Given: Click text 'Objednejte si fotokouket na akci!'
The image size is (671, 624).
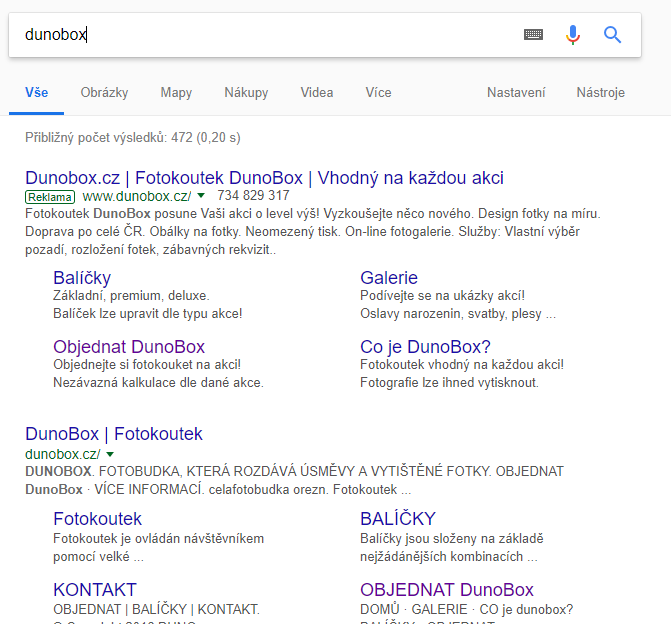Looking at the screenshot, I should 147,365.
